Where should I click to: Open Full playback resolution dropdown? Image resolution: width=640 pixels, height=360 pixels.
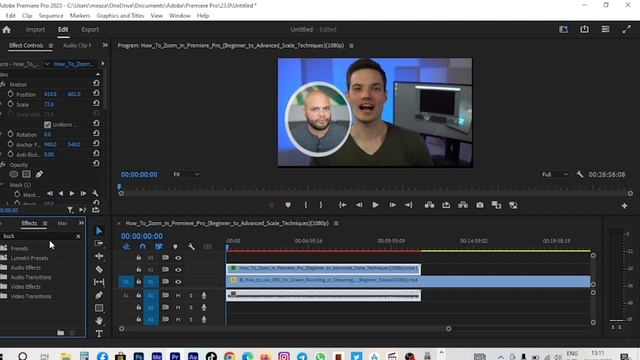pos(555,174)
